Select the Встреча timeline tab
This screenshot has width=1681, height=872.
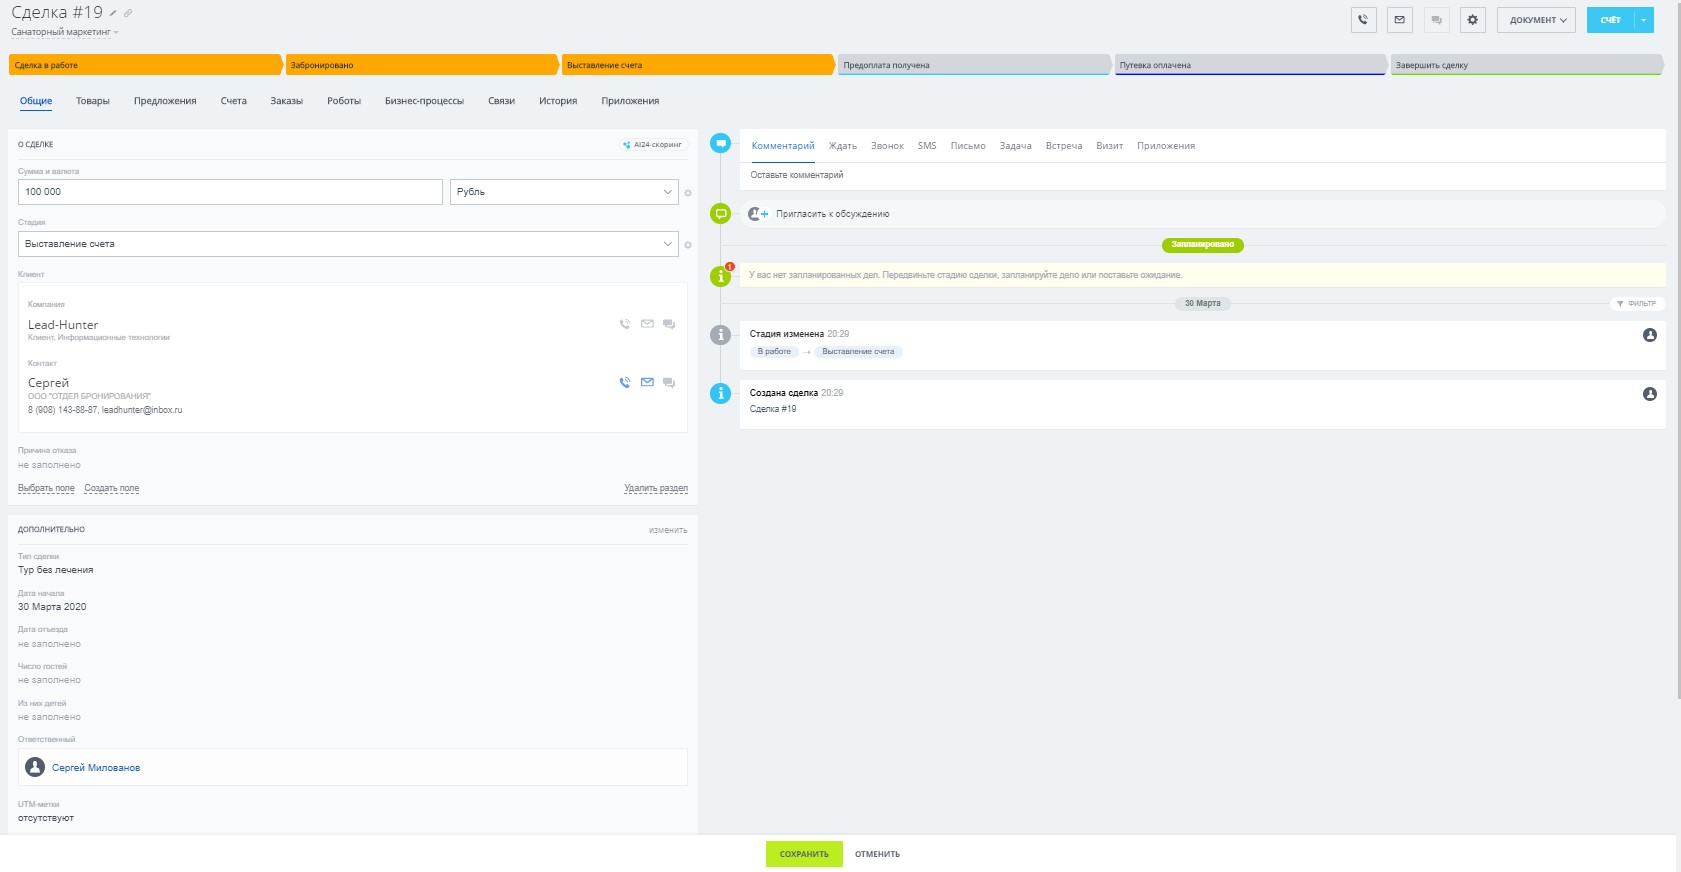pyautogui.click(x=1064, y=146)
